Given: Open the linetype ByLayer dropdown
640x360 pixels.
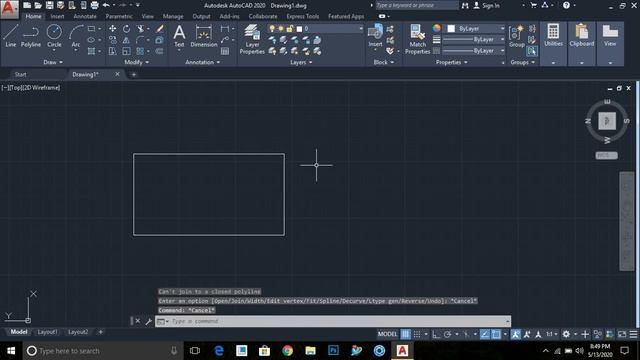Looking at the screenshot, I should pos(473,51).
